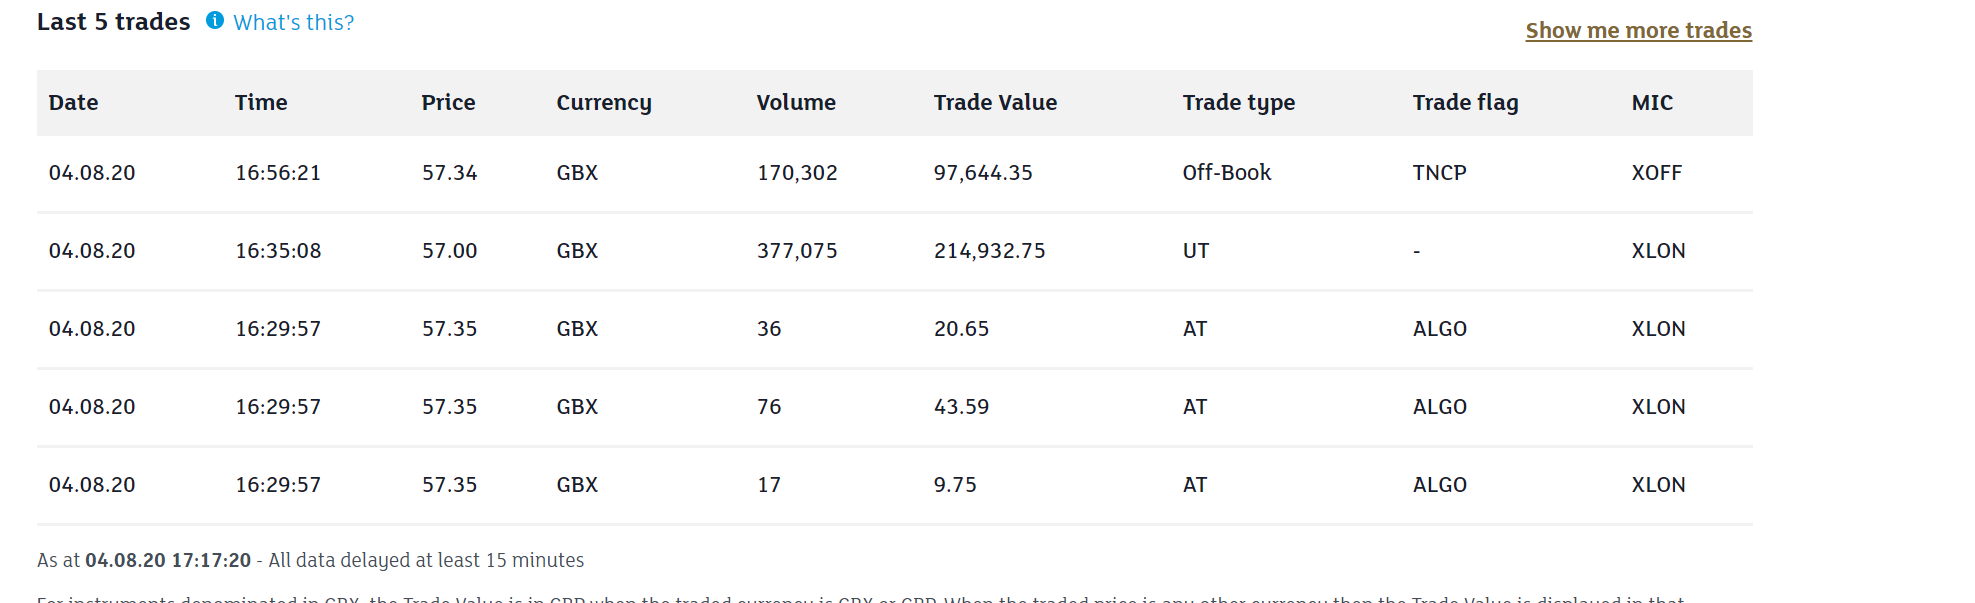Click the Date column header
Image resolution: width=1975 pixels, height=603 pixels.
coord(73,103)
